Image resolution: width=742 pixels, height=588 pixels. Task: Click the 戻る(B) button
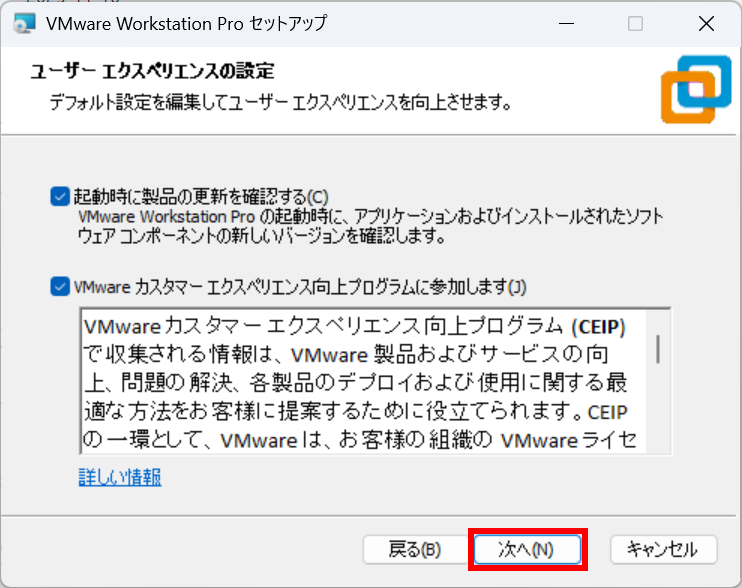coord(415,549)
